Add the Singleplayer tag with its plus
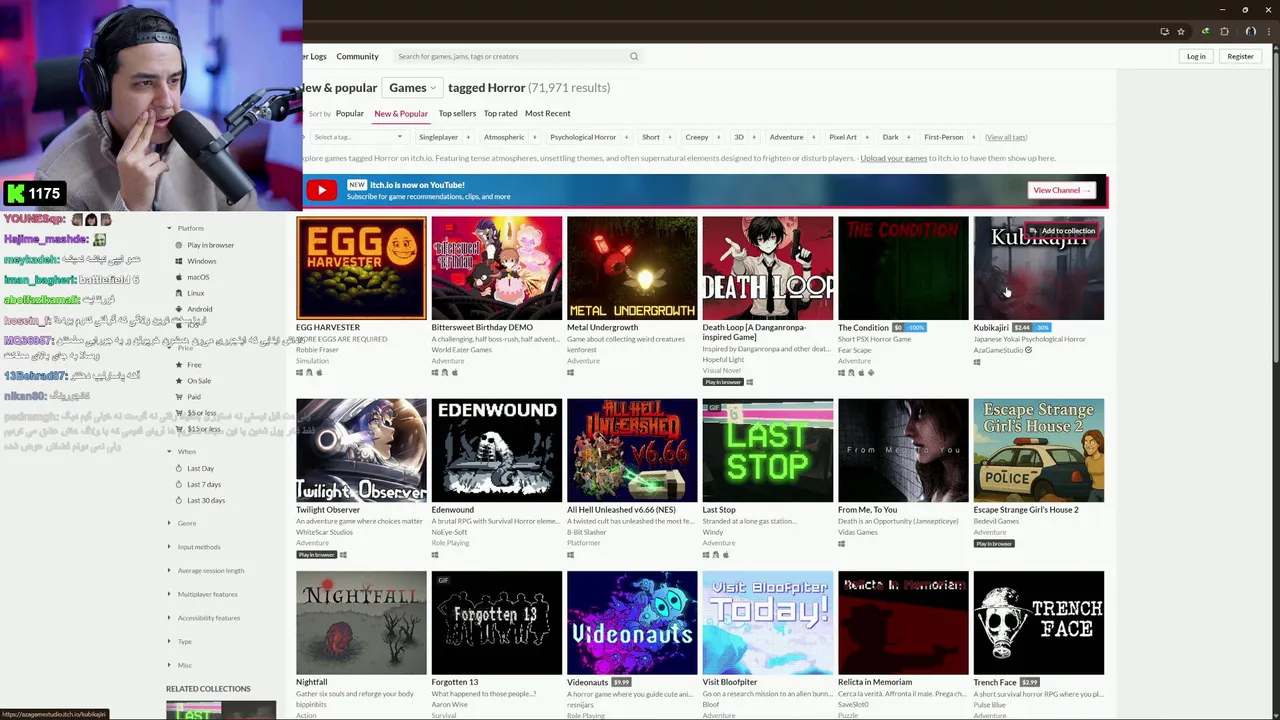This screenshot has width=1280, height=720. (x=469, y=137)
